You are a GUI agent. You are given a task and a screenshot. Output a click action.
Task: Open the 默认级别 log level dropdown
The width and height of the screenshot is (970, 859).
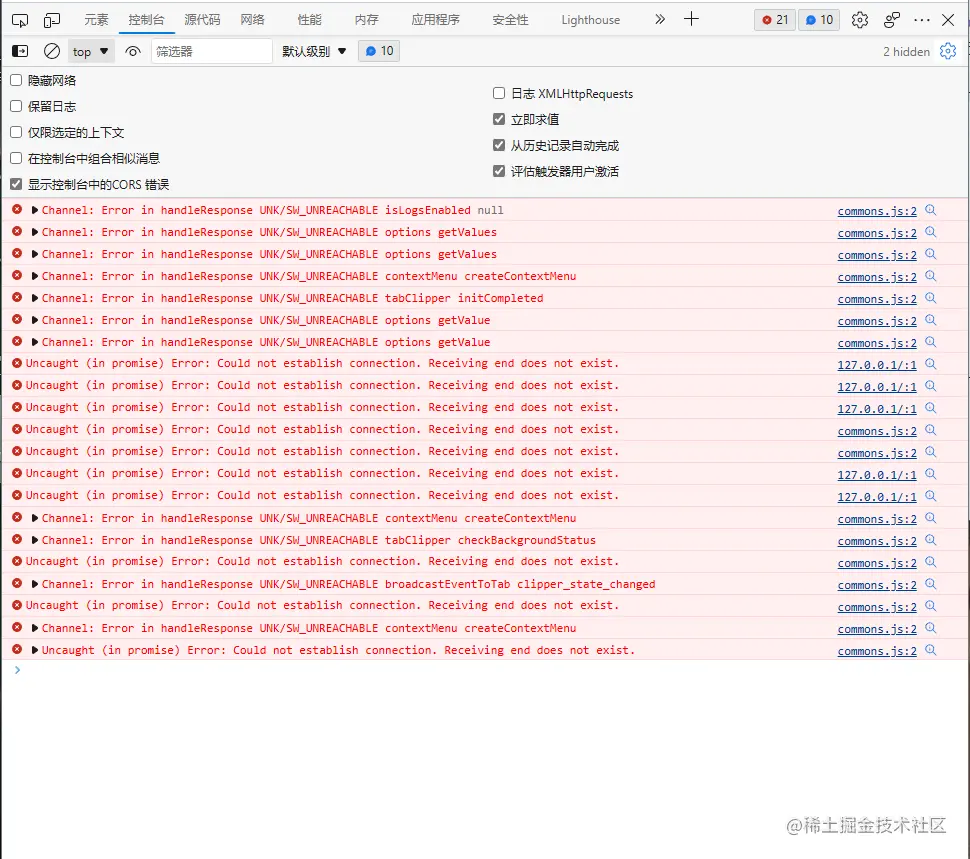pos(312,50)
